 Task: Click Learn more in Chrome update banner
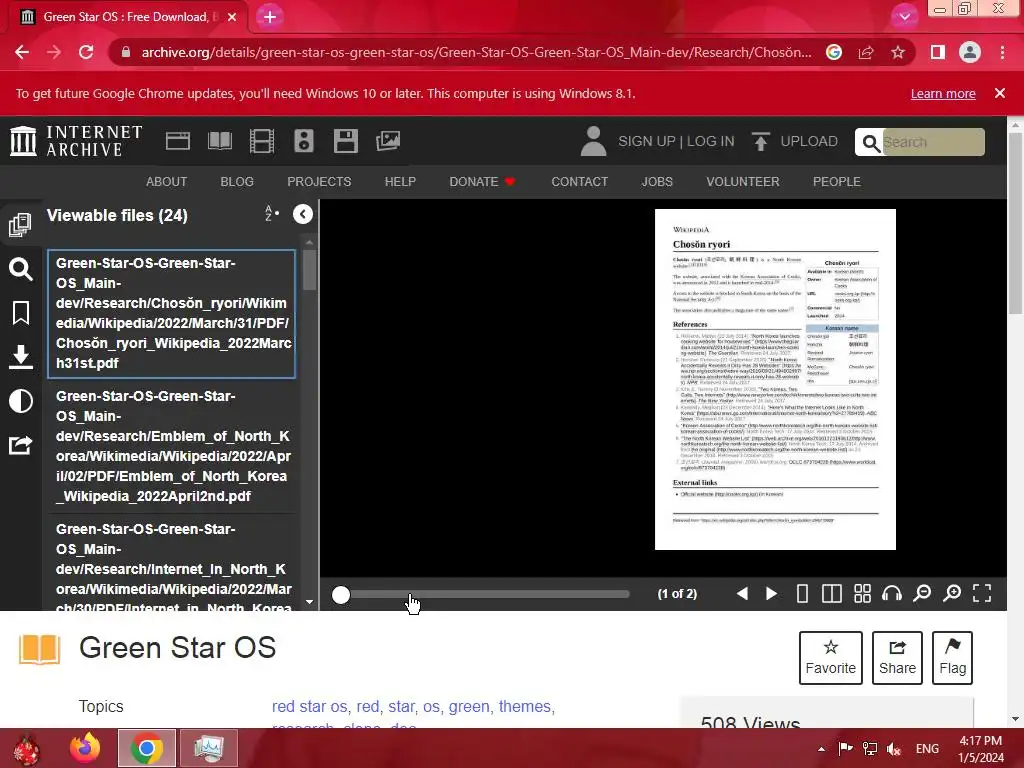[x=943, y=93]
